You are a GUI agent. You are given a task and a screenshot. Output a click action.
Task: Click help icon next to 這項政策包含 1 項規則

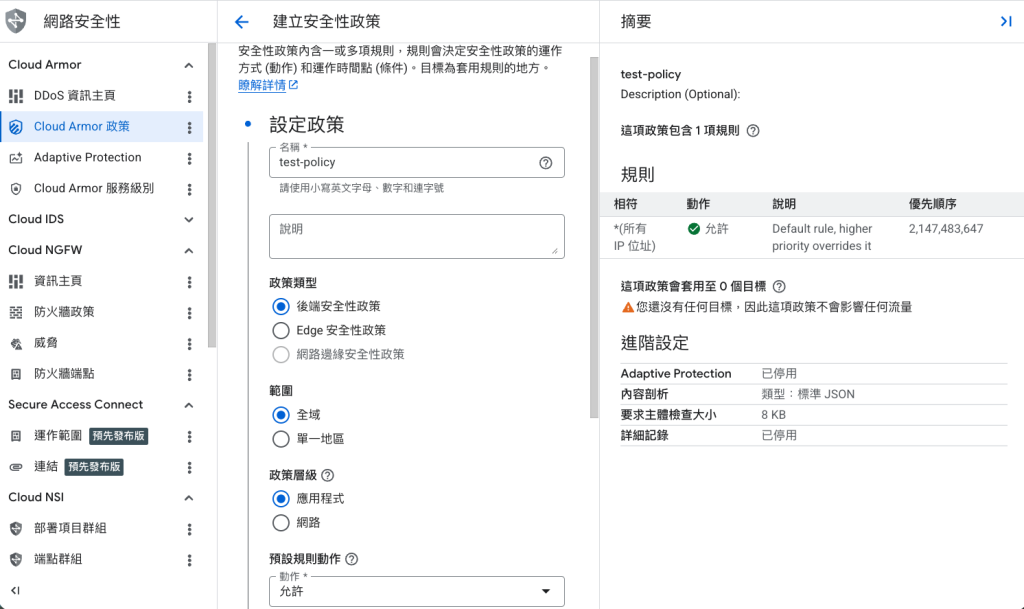coord(753,131)
